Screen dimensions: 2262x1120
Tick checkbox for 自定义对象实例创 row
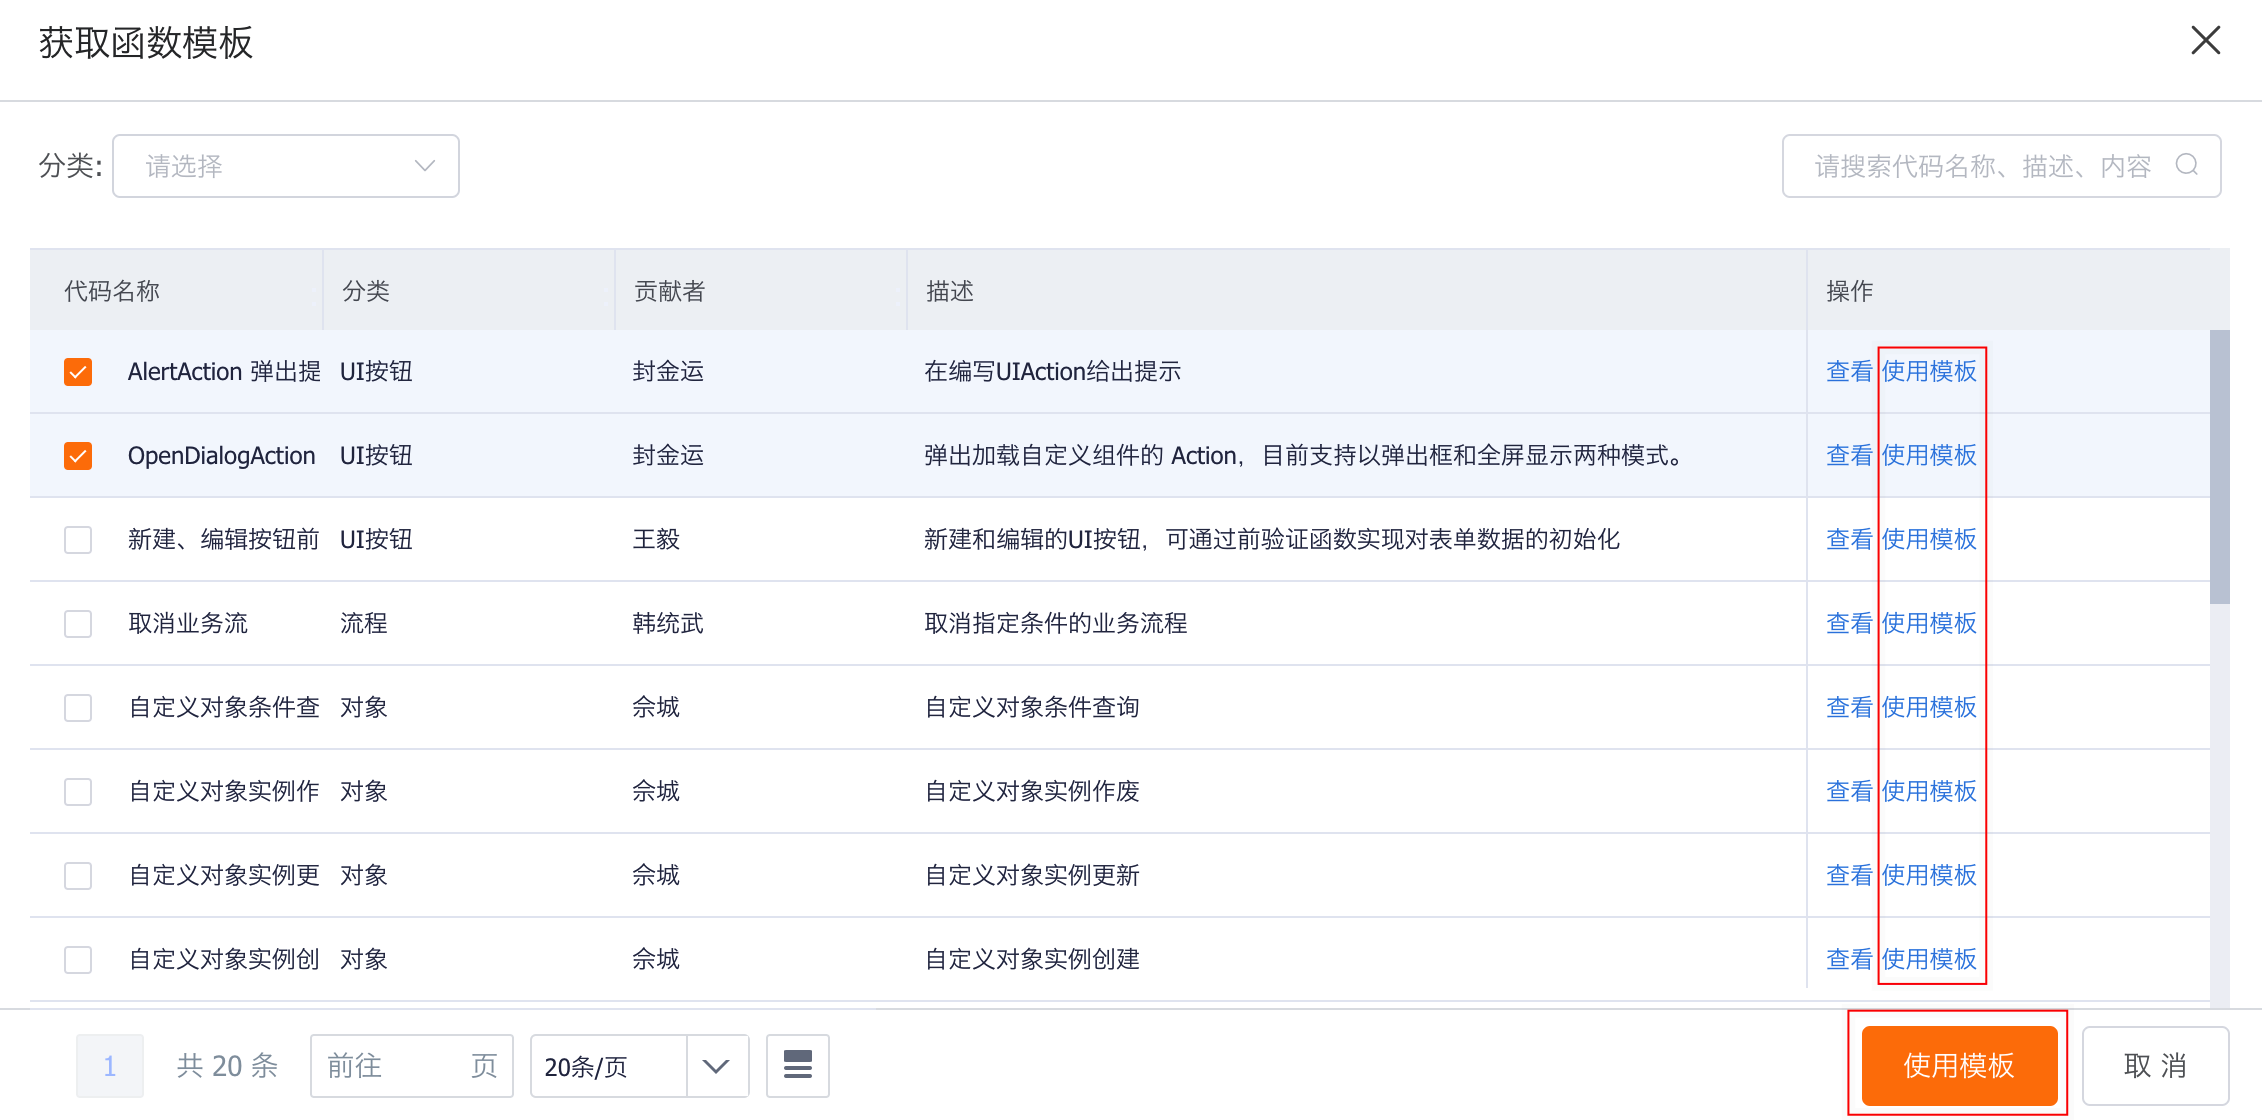[78, 960]
